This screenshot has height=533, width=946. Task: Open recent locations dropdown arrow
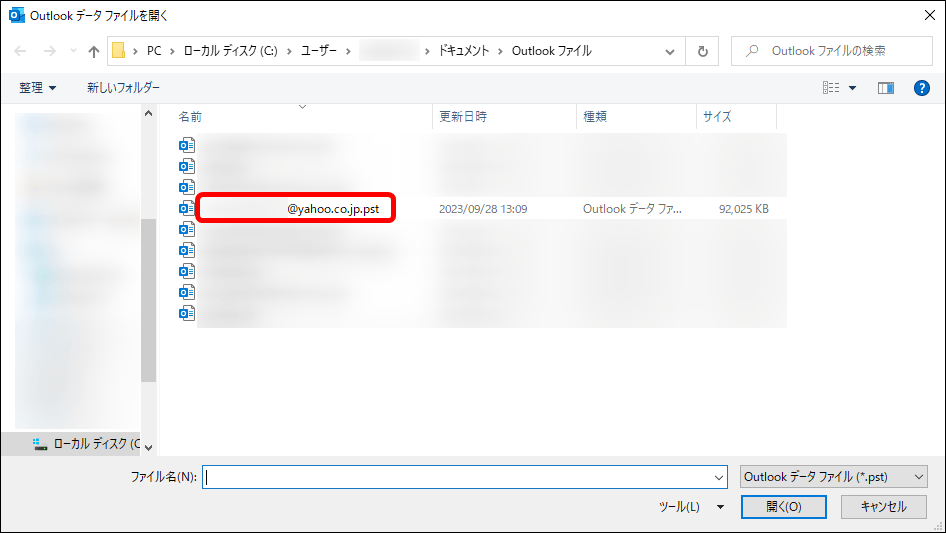[x=73, y=51]
